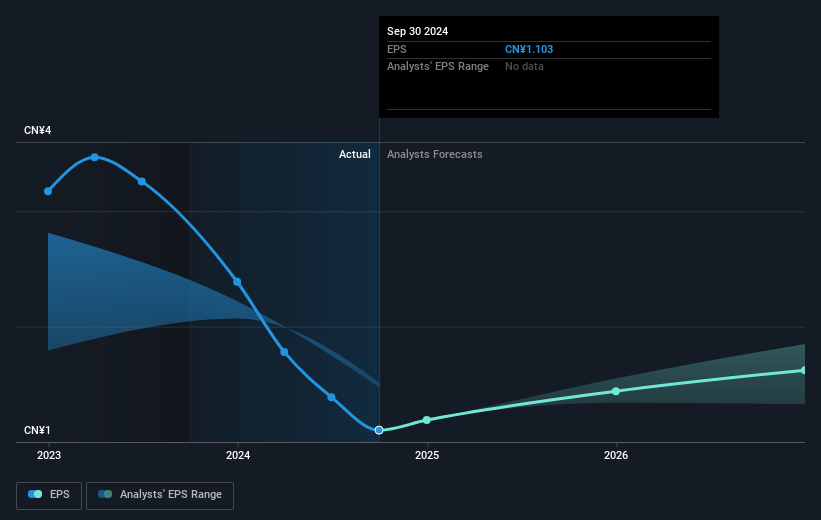Screen dimensions: 821x520
Task: Click the 'Actual' section label
Action: click(354, 154)
